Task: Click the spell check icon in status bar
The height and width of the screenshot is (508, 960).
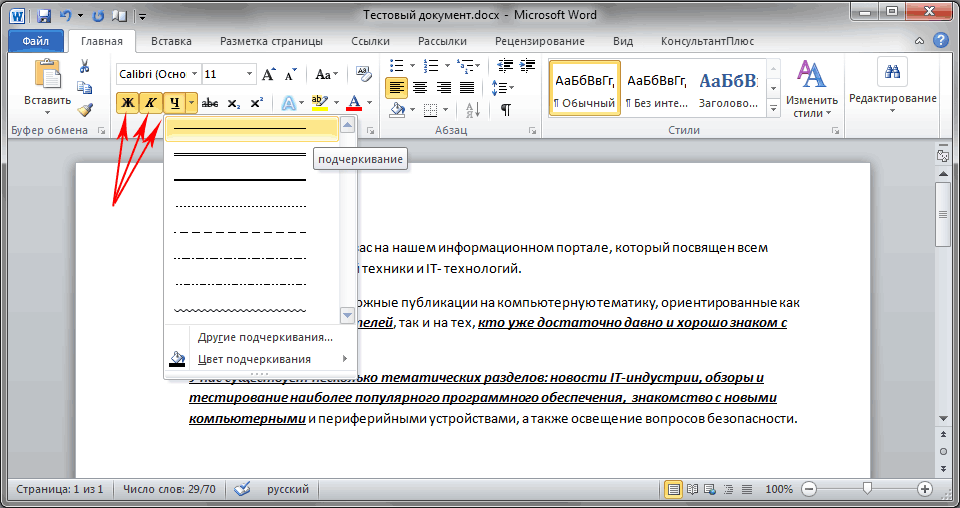Action: pos(241,490)
